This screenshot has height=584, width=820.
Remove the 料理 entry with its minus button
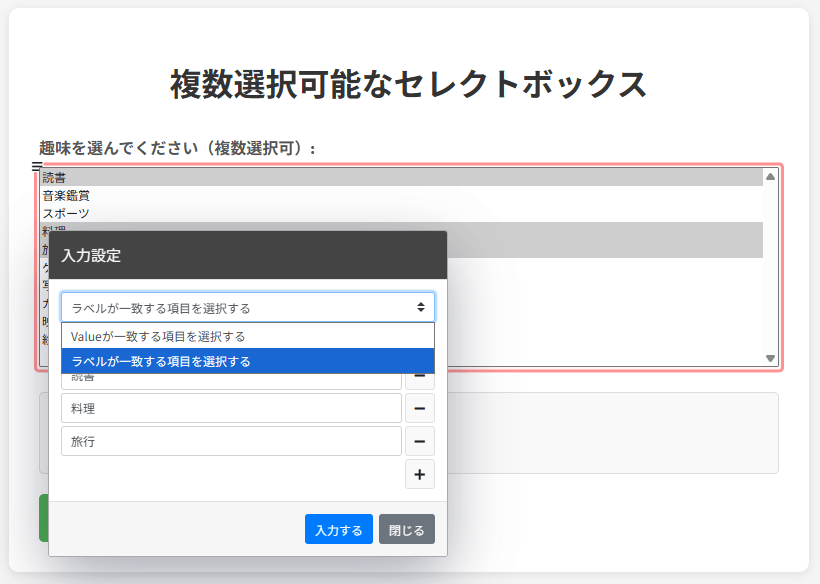(x=419, y=408)
